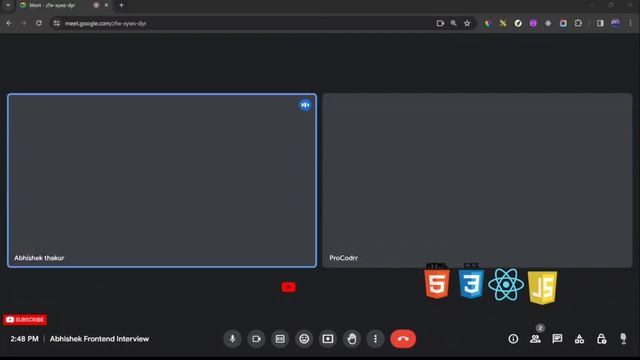Viewport: 640px width, 360px height.
Task: Open the More options three-dot menu
Action: (x=376, y=339)
